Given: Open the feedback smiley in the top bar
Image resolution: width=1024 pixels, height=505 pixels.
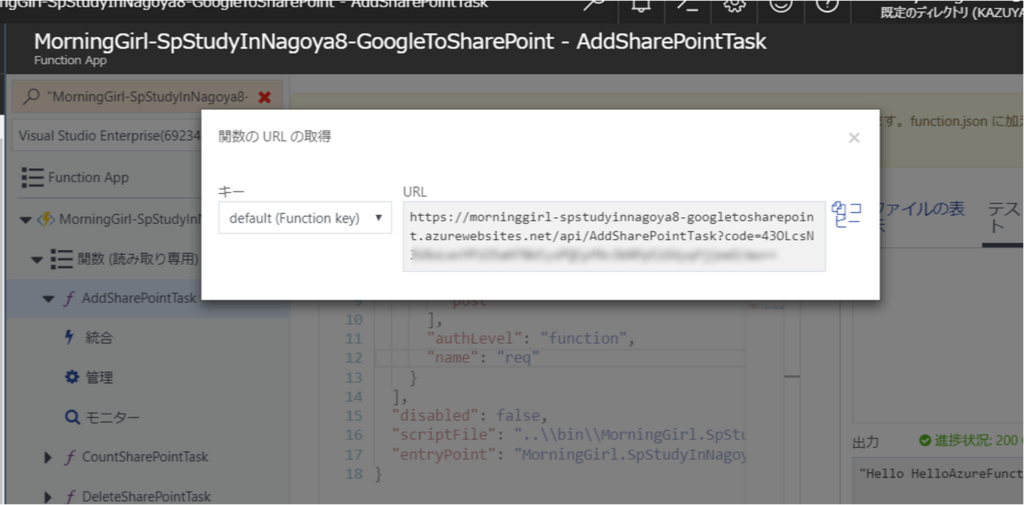Looking at the screenshot, I should (x=780, y=5).
